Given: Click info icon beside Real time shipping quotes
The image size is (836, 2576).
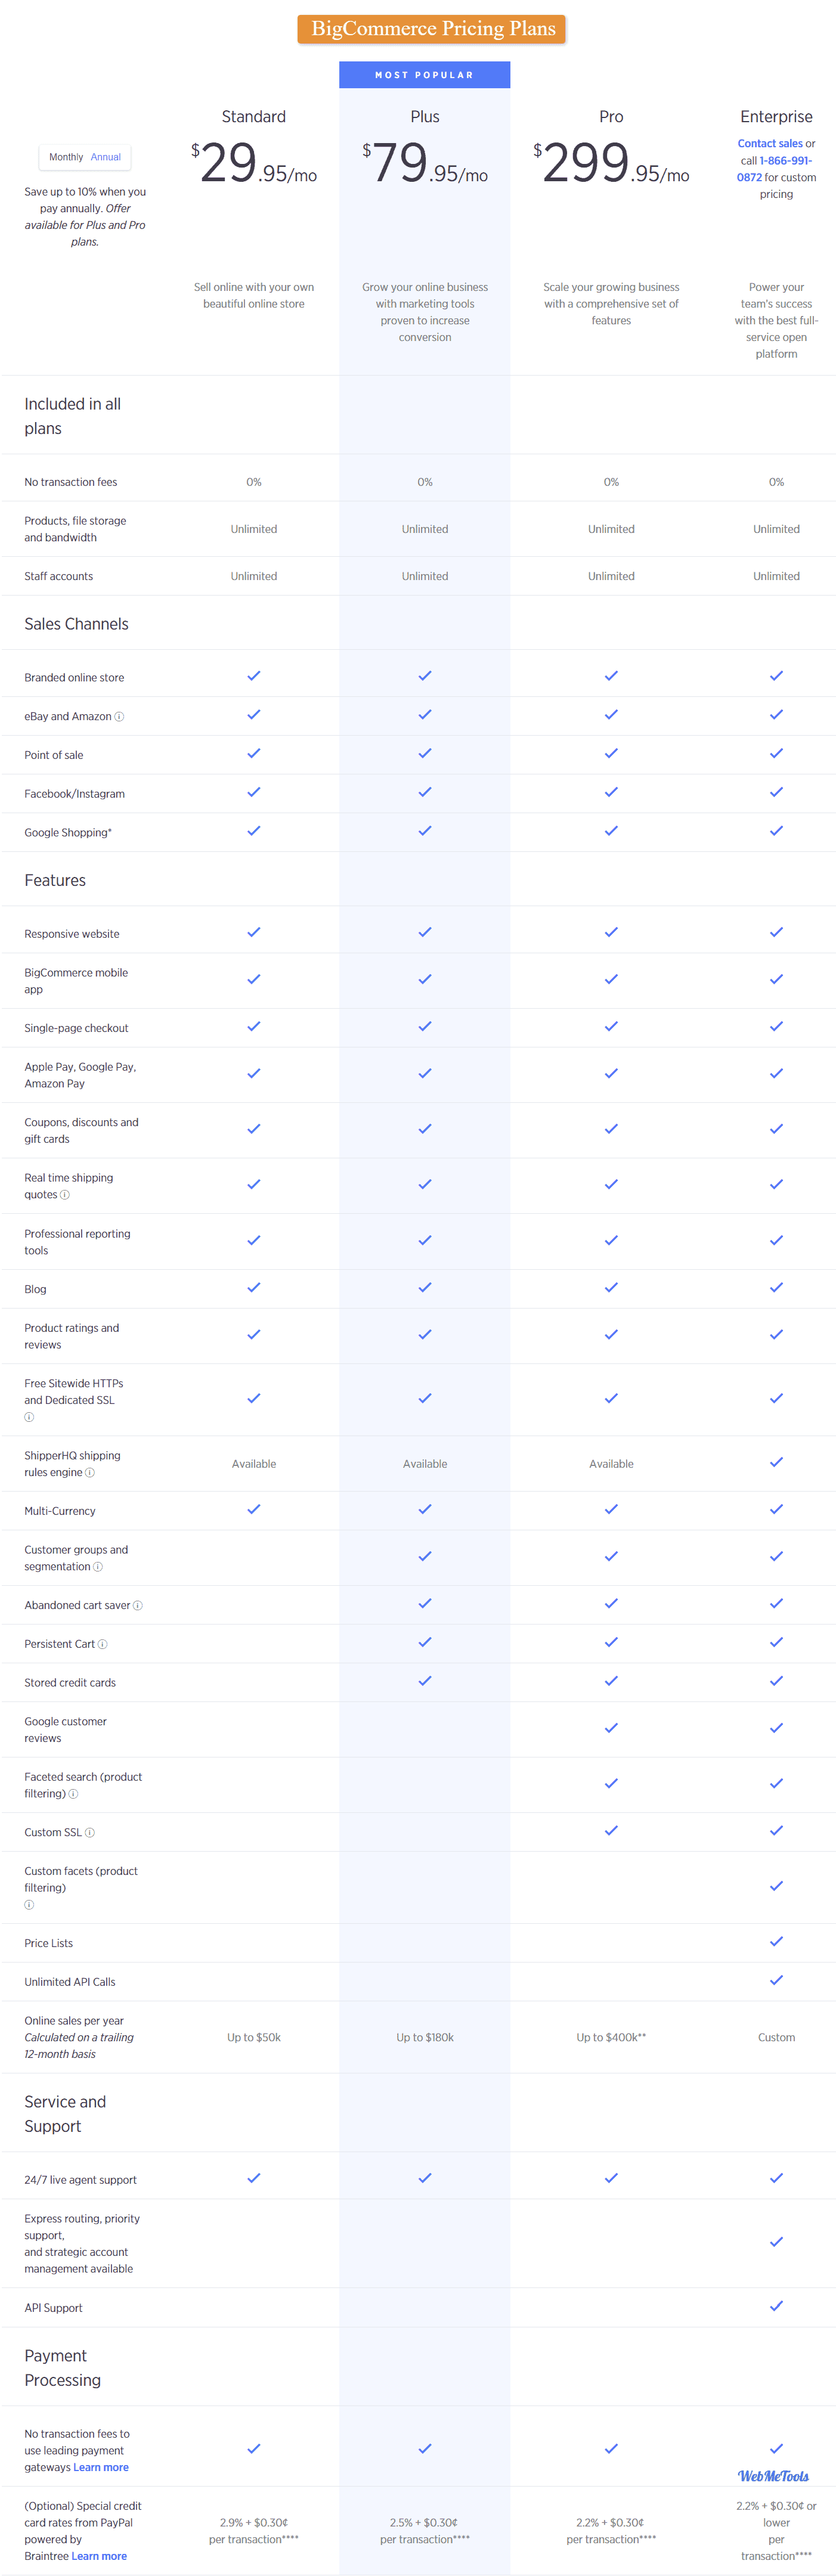Looking at the screenshot, I should (65, 1194).
